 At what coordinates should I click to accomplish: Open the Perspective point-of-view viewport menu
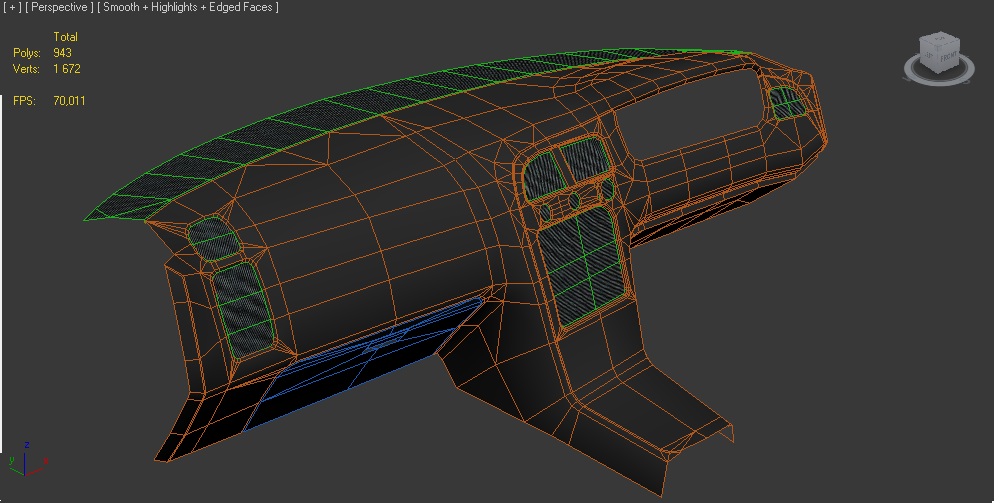pyautogui.click(x=60, y=8)
